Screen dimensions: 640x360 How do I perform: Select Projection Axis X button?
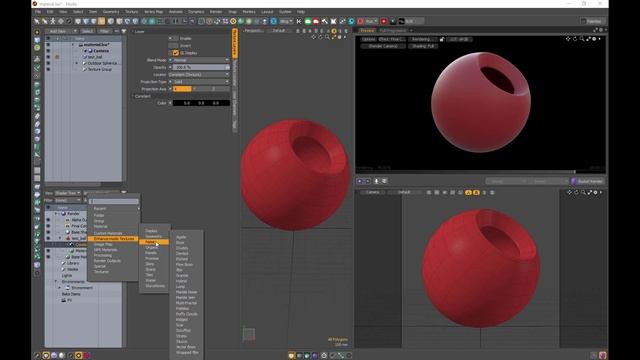(182, 89)
